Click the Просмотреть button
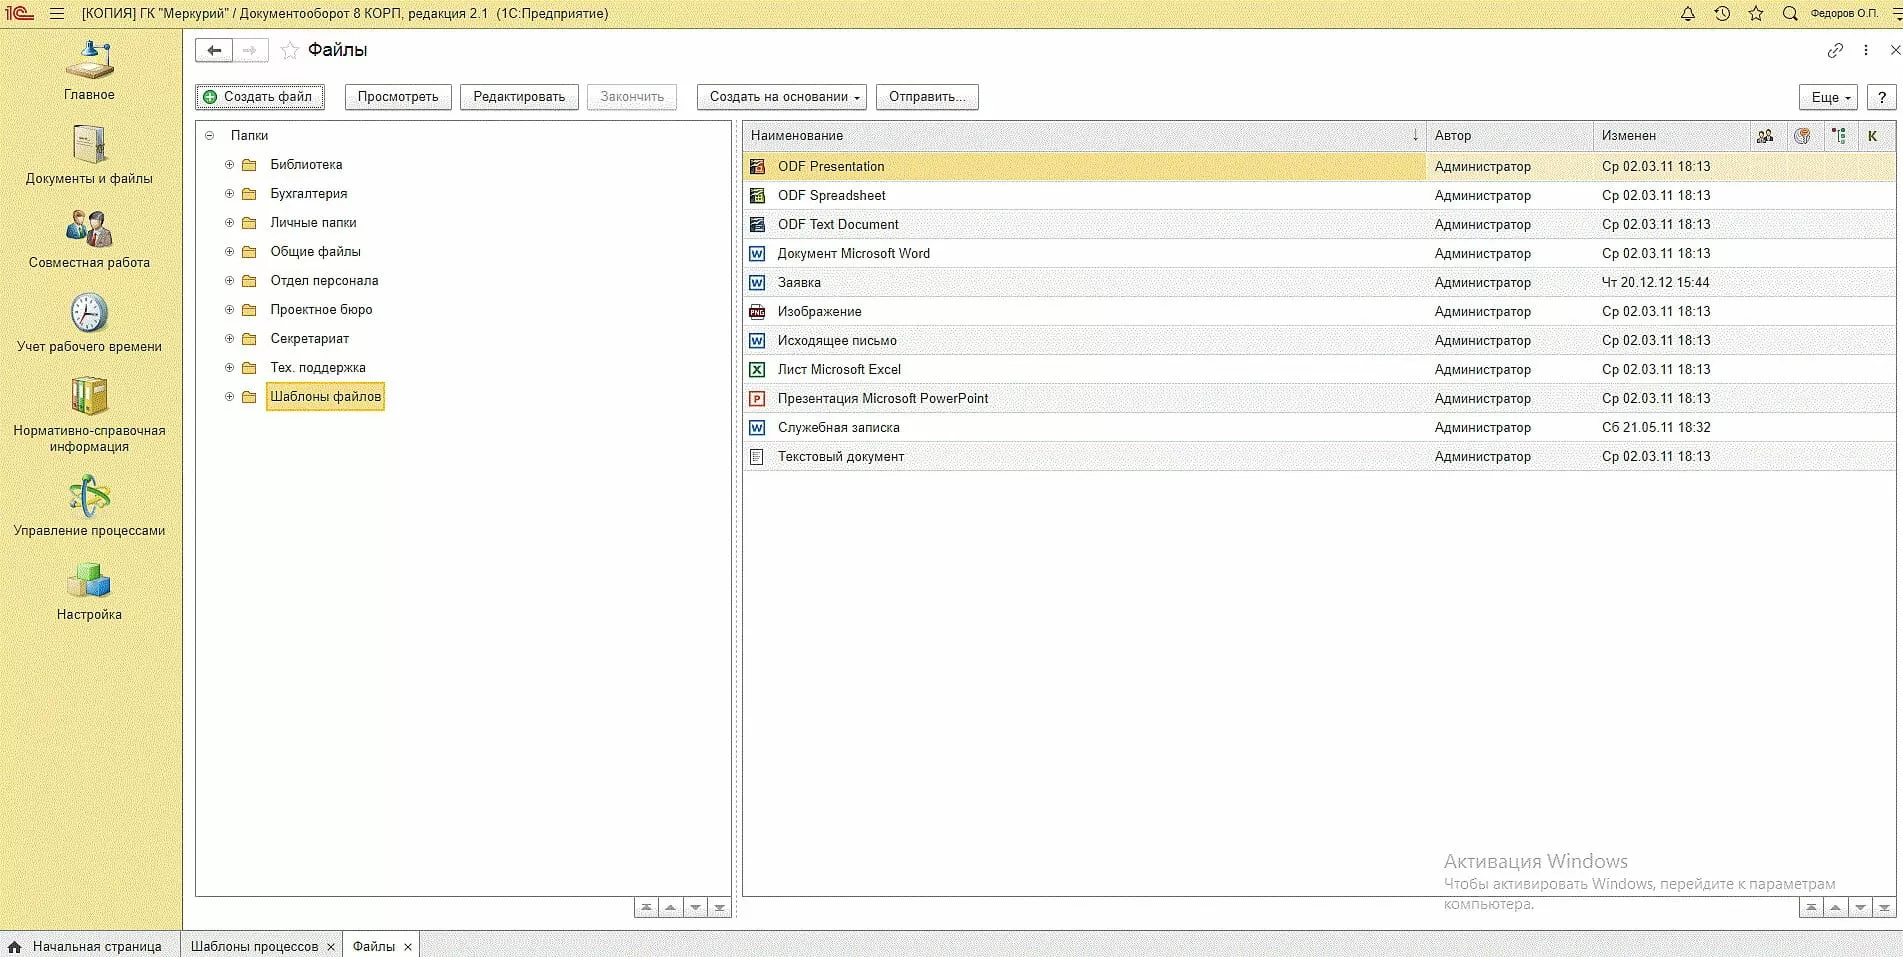The image size is (1903, 957). 398,97
